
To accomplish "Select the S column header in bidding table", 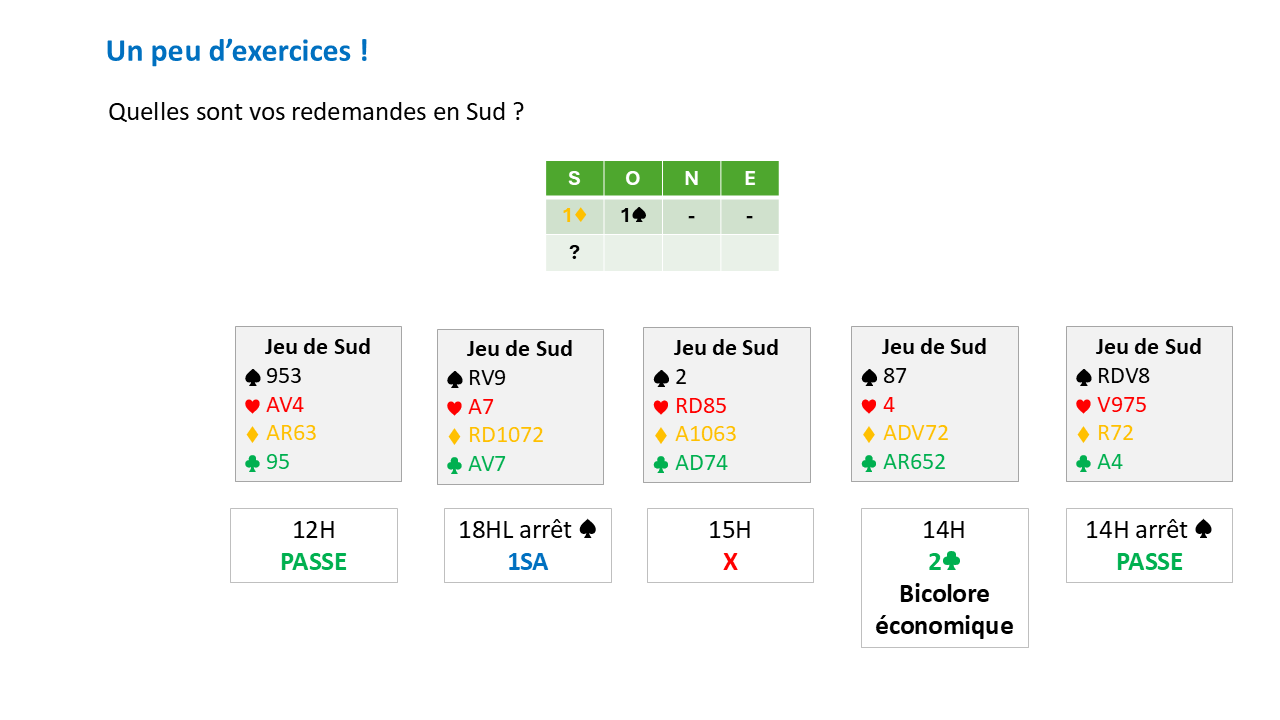I will tap(574, 179).
